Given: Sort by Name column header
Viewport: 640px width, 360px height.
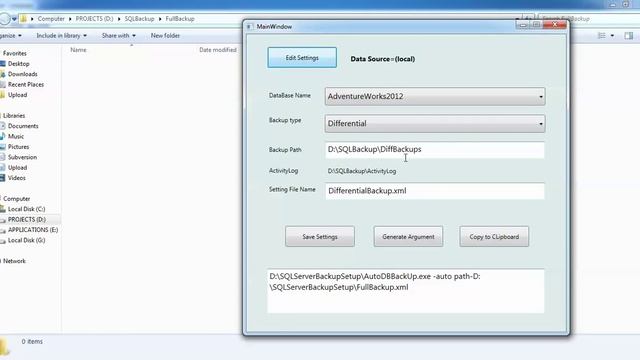Looking at the screenshot, I should point(78,50).
